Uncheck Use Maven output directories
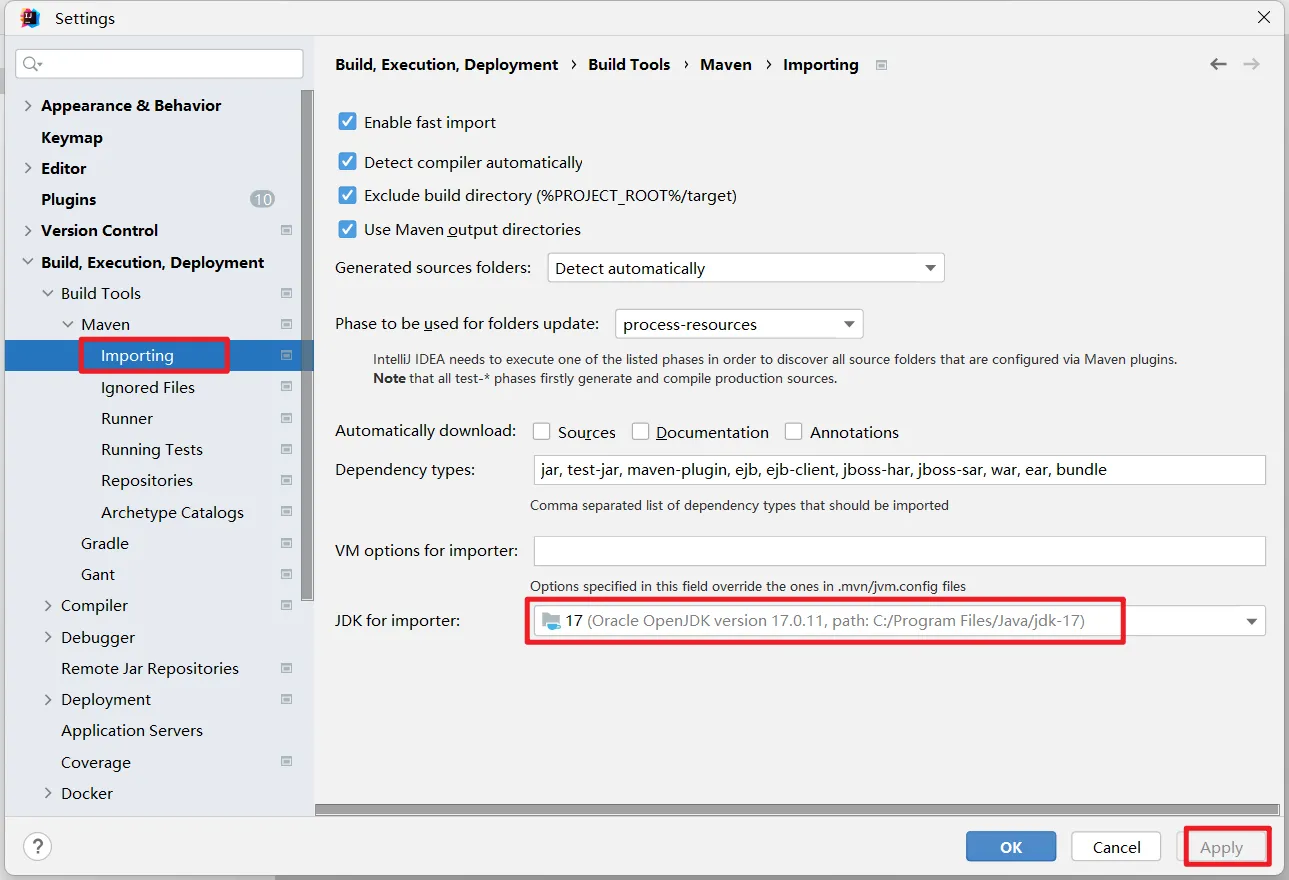1289x880 pixels. [x=348, y=229]
